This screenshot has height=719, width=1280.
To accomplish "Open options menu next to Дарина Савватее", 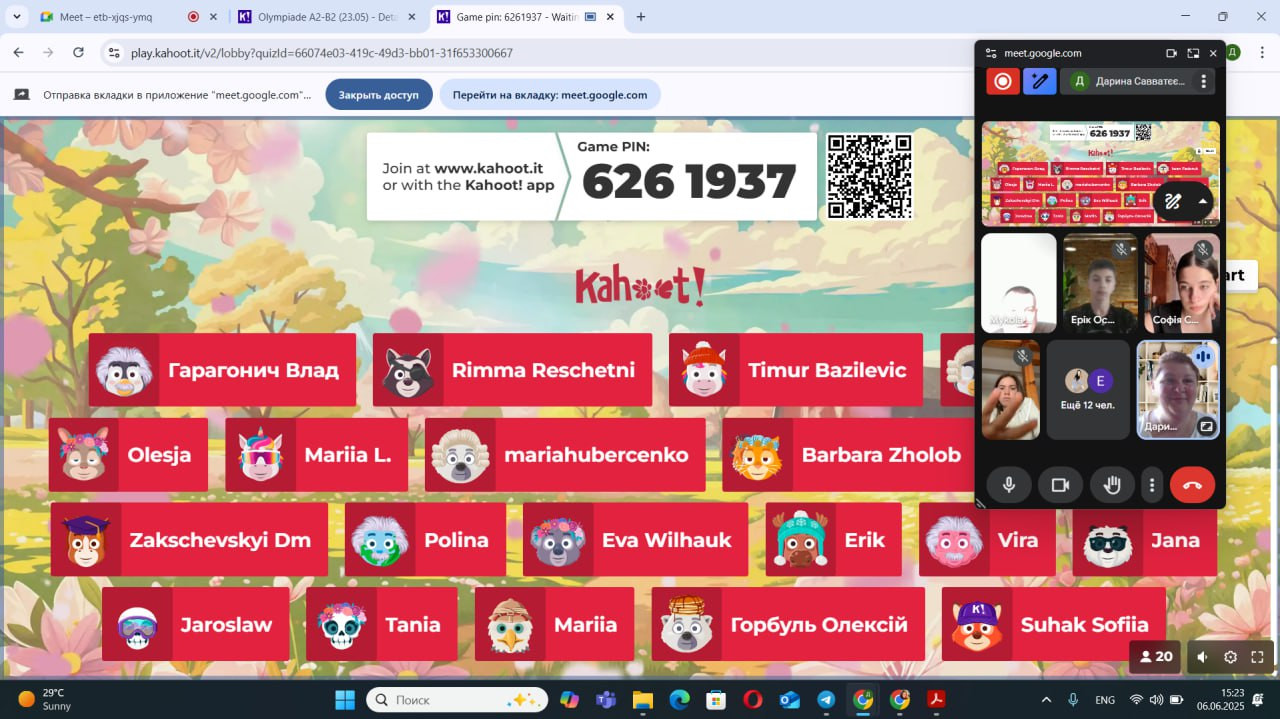I will pyautogui.click(x=1203, y=81).
